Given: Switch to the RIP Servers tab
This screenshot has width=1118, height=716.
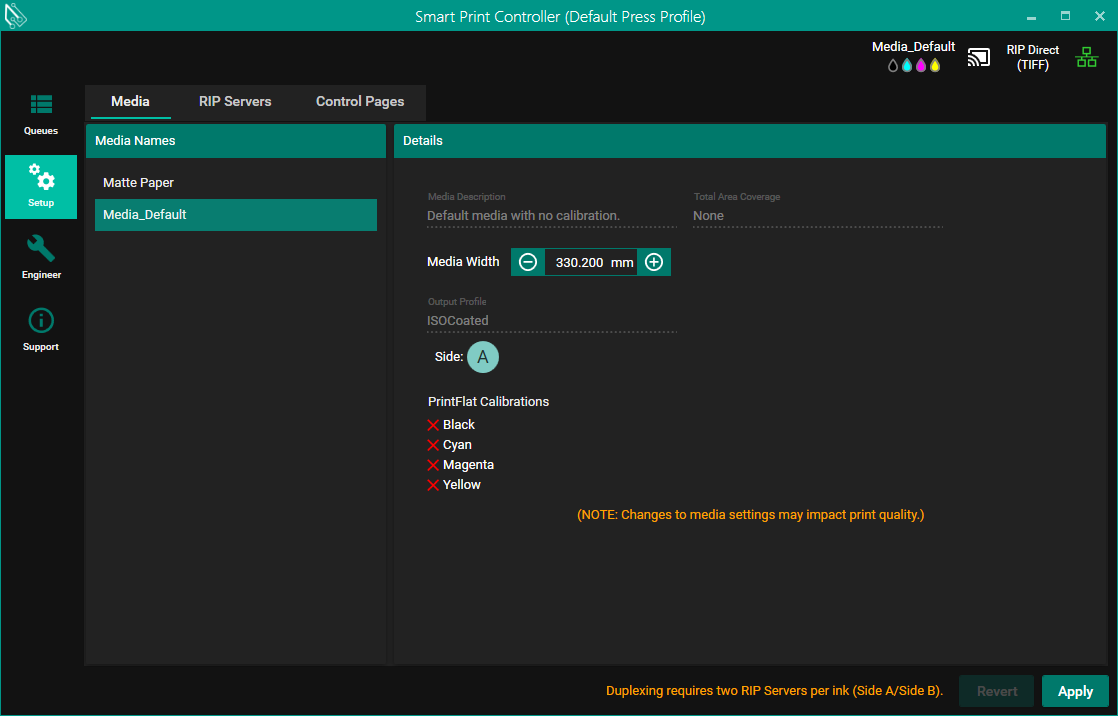Looking at the screenshot, I should 235,102.
